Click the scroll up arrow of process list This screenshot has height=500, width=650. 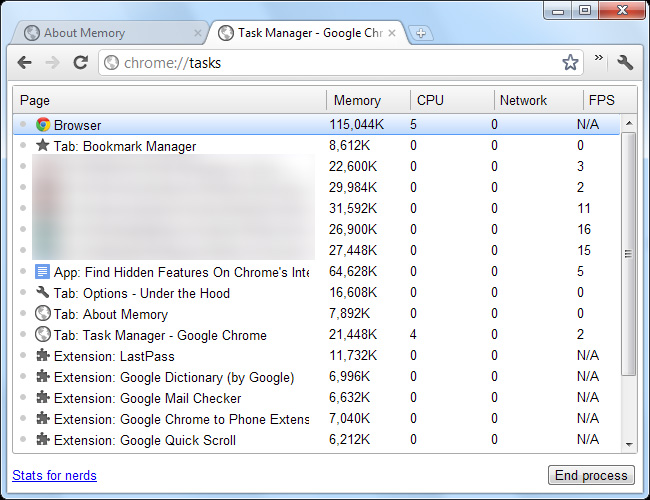coord(629,123)
